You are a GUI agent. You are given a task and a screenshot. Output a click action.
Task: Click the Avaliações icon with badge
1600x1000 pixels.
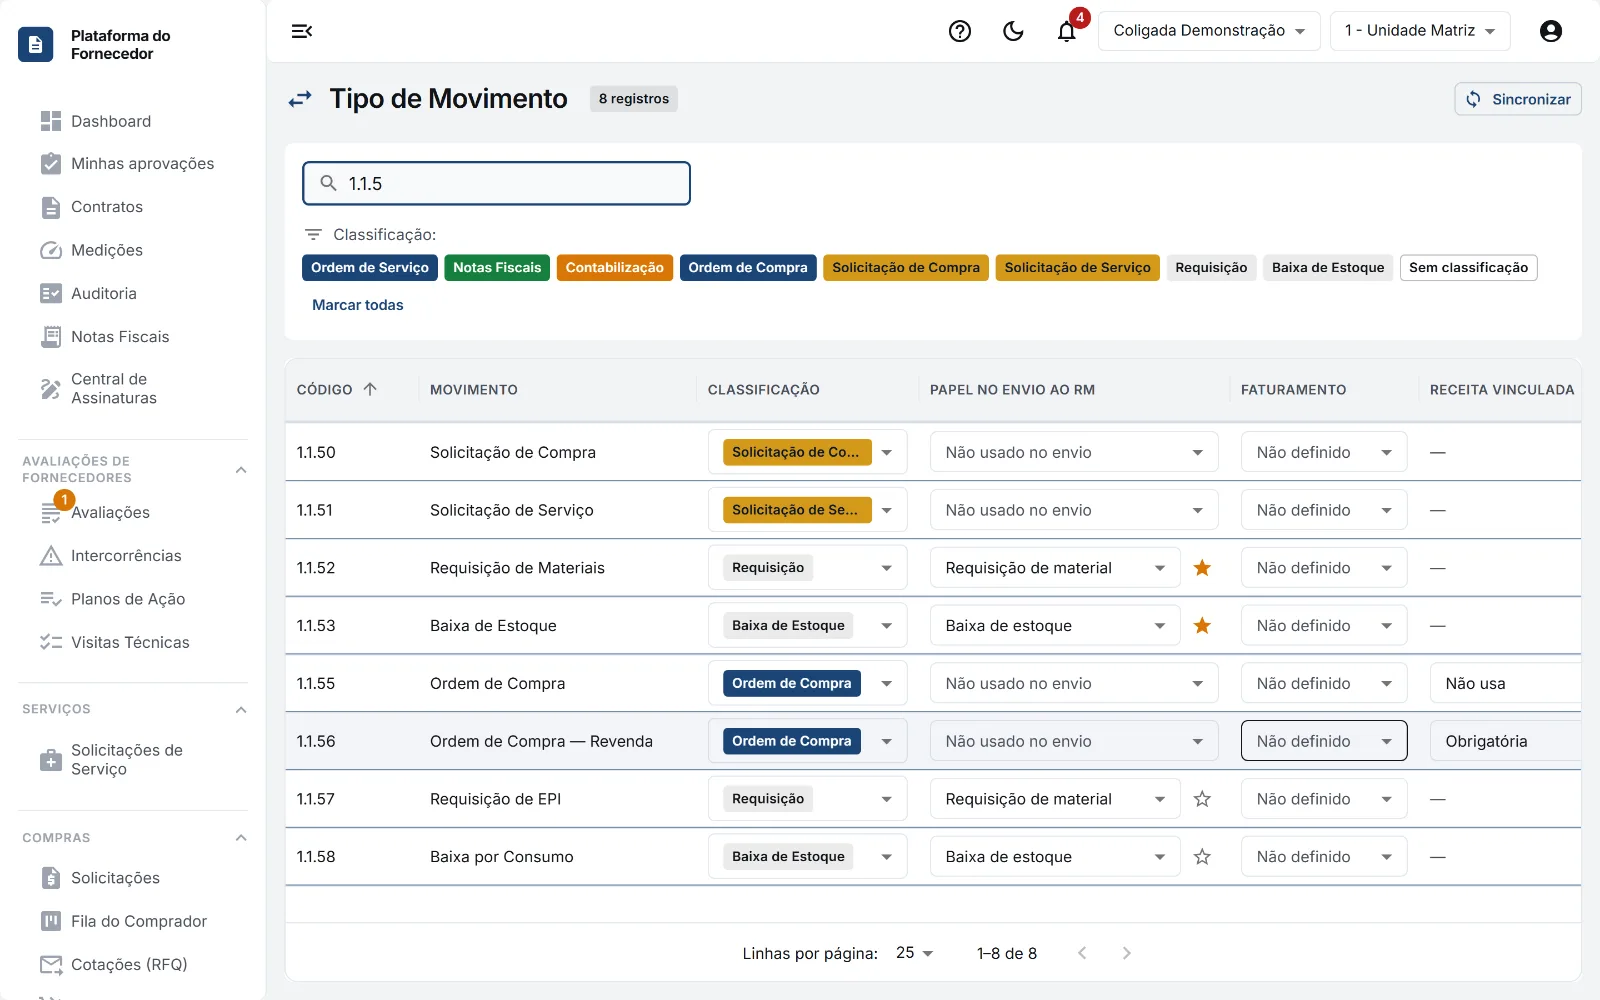pyautogui.click(x=51, y=512)
